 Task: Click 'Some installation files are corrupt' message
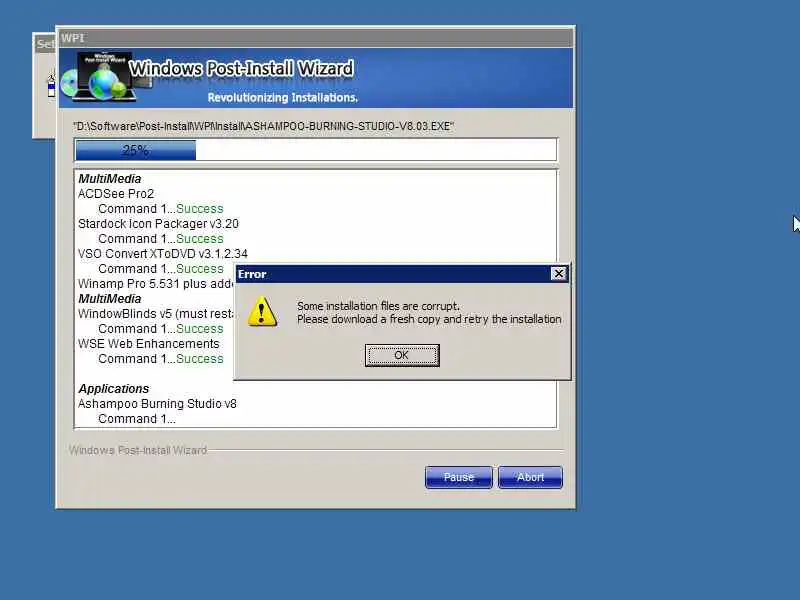(378, 306)
